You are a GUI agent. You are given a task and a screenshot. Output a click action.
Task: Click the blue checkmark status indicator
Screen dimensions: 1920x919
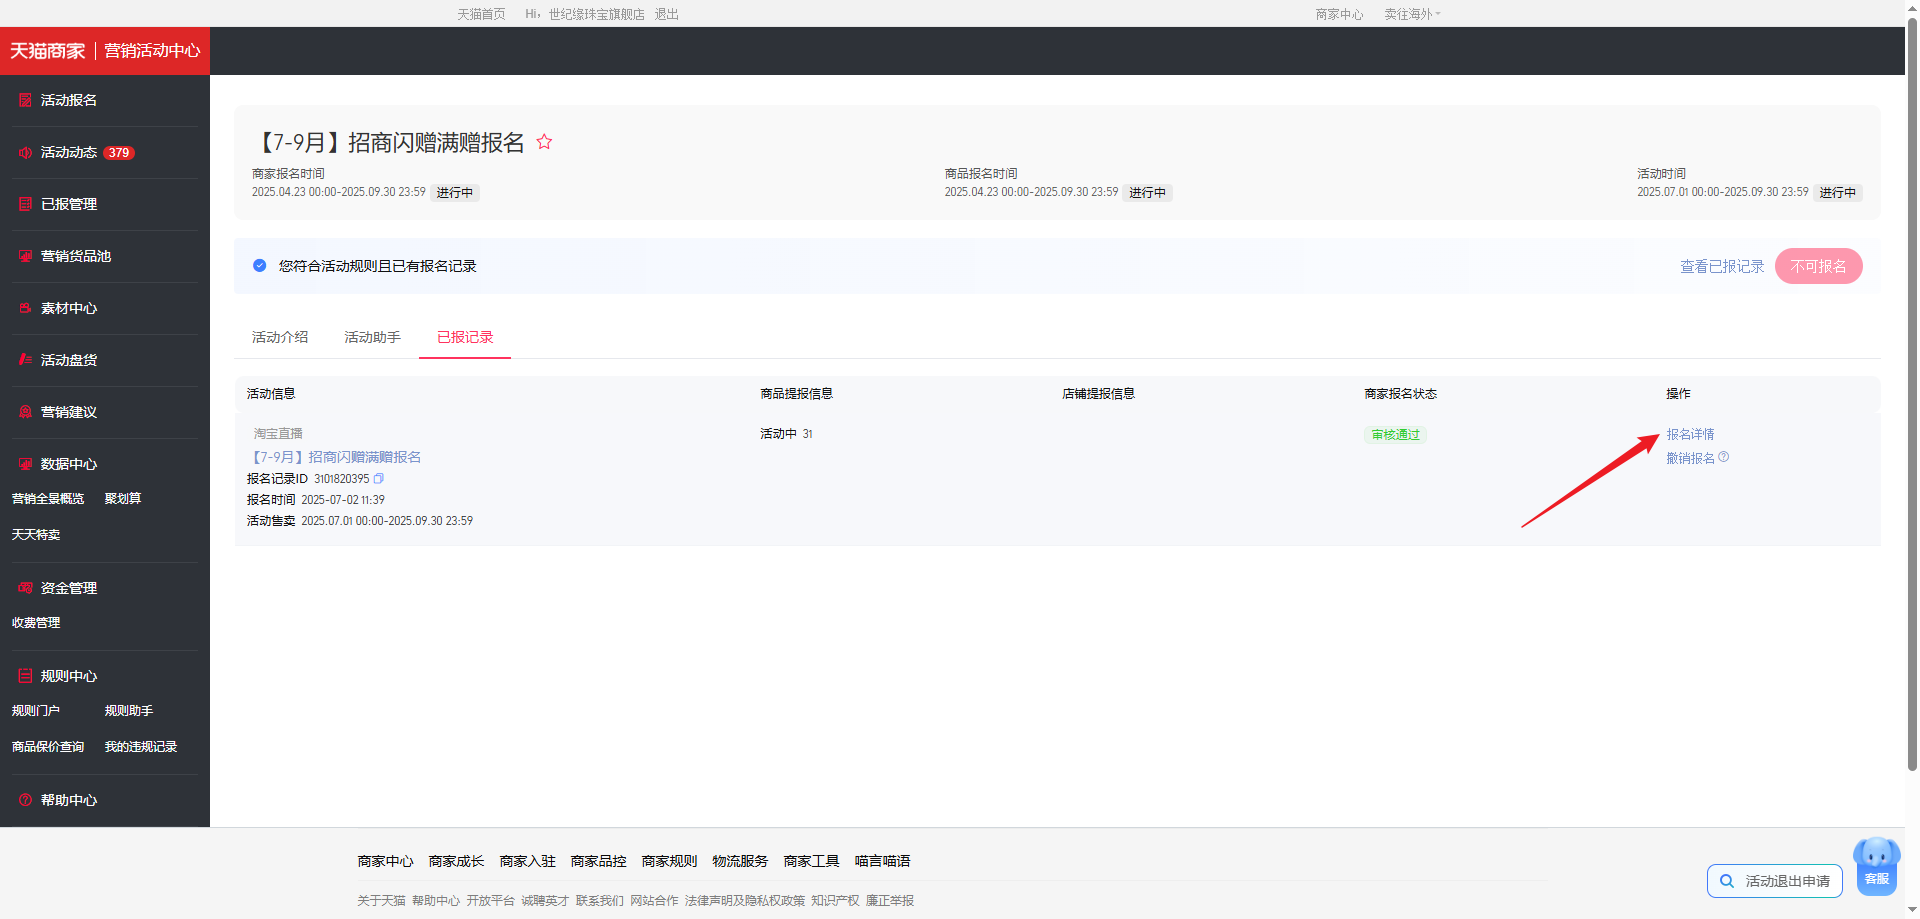coord(260,266)
